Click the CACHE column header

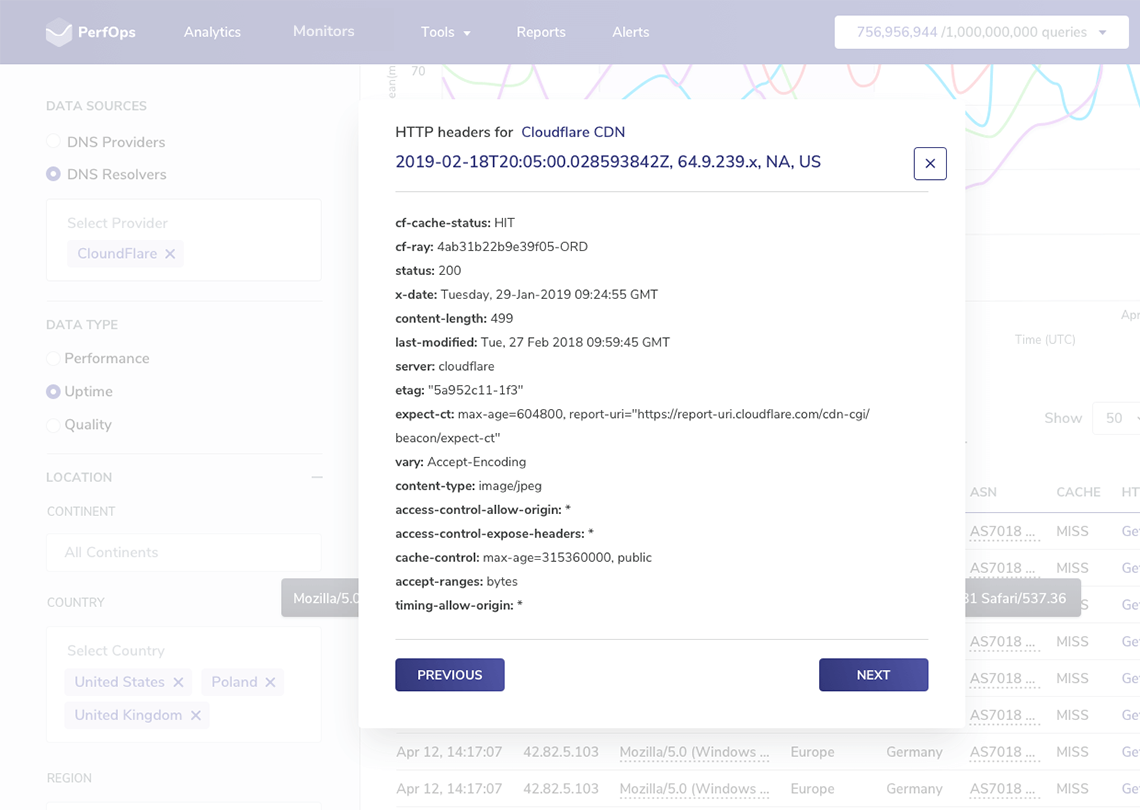coord(1078,492)
